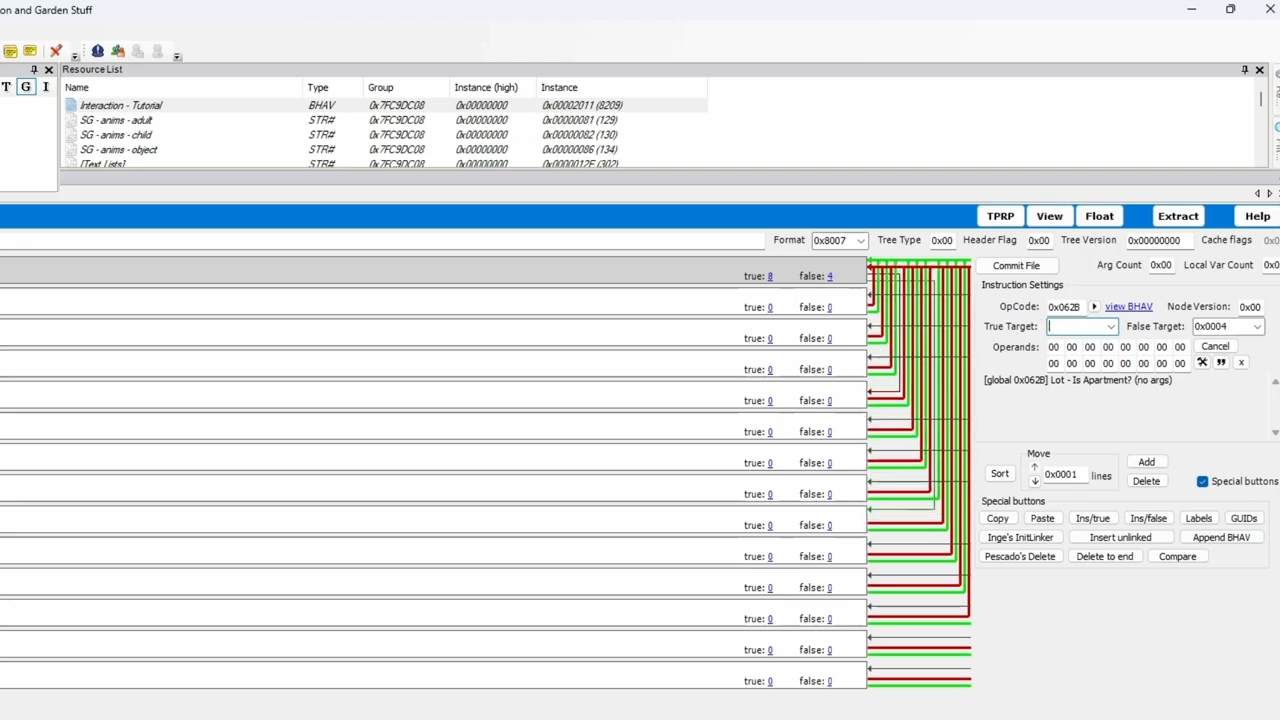Screen dimensions: 1280x720
Task: Select the Float view option
Action: 1099,216
